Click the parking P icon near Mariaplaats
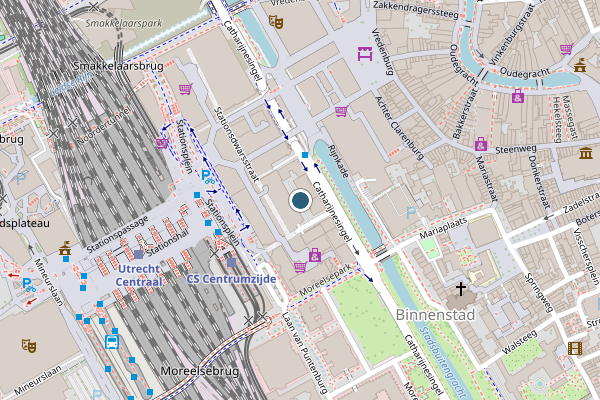 [411, 213]
